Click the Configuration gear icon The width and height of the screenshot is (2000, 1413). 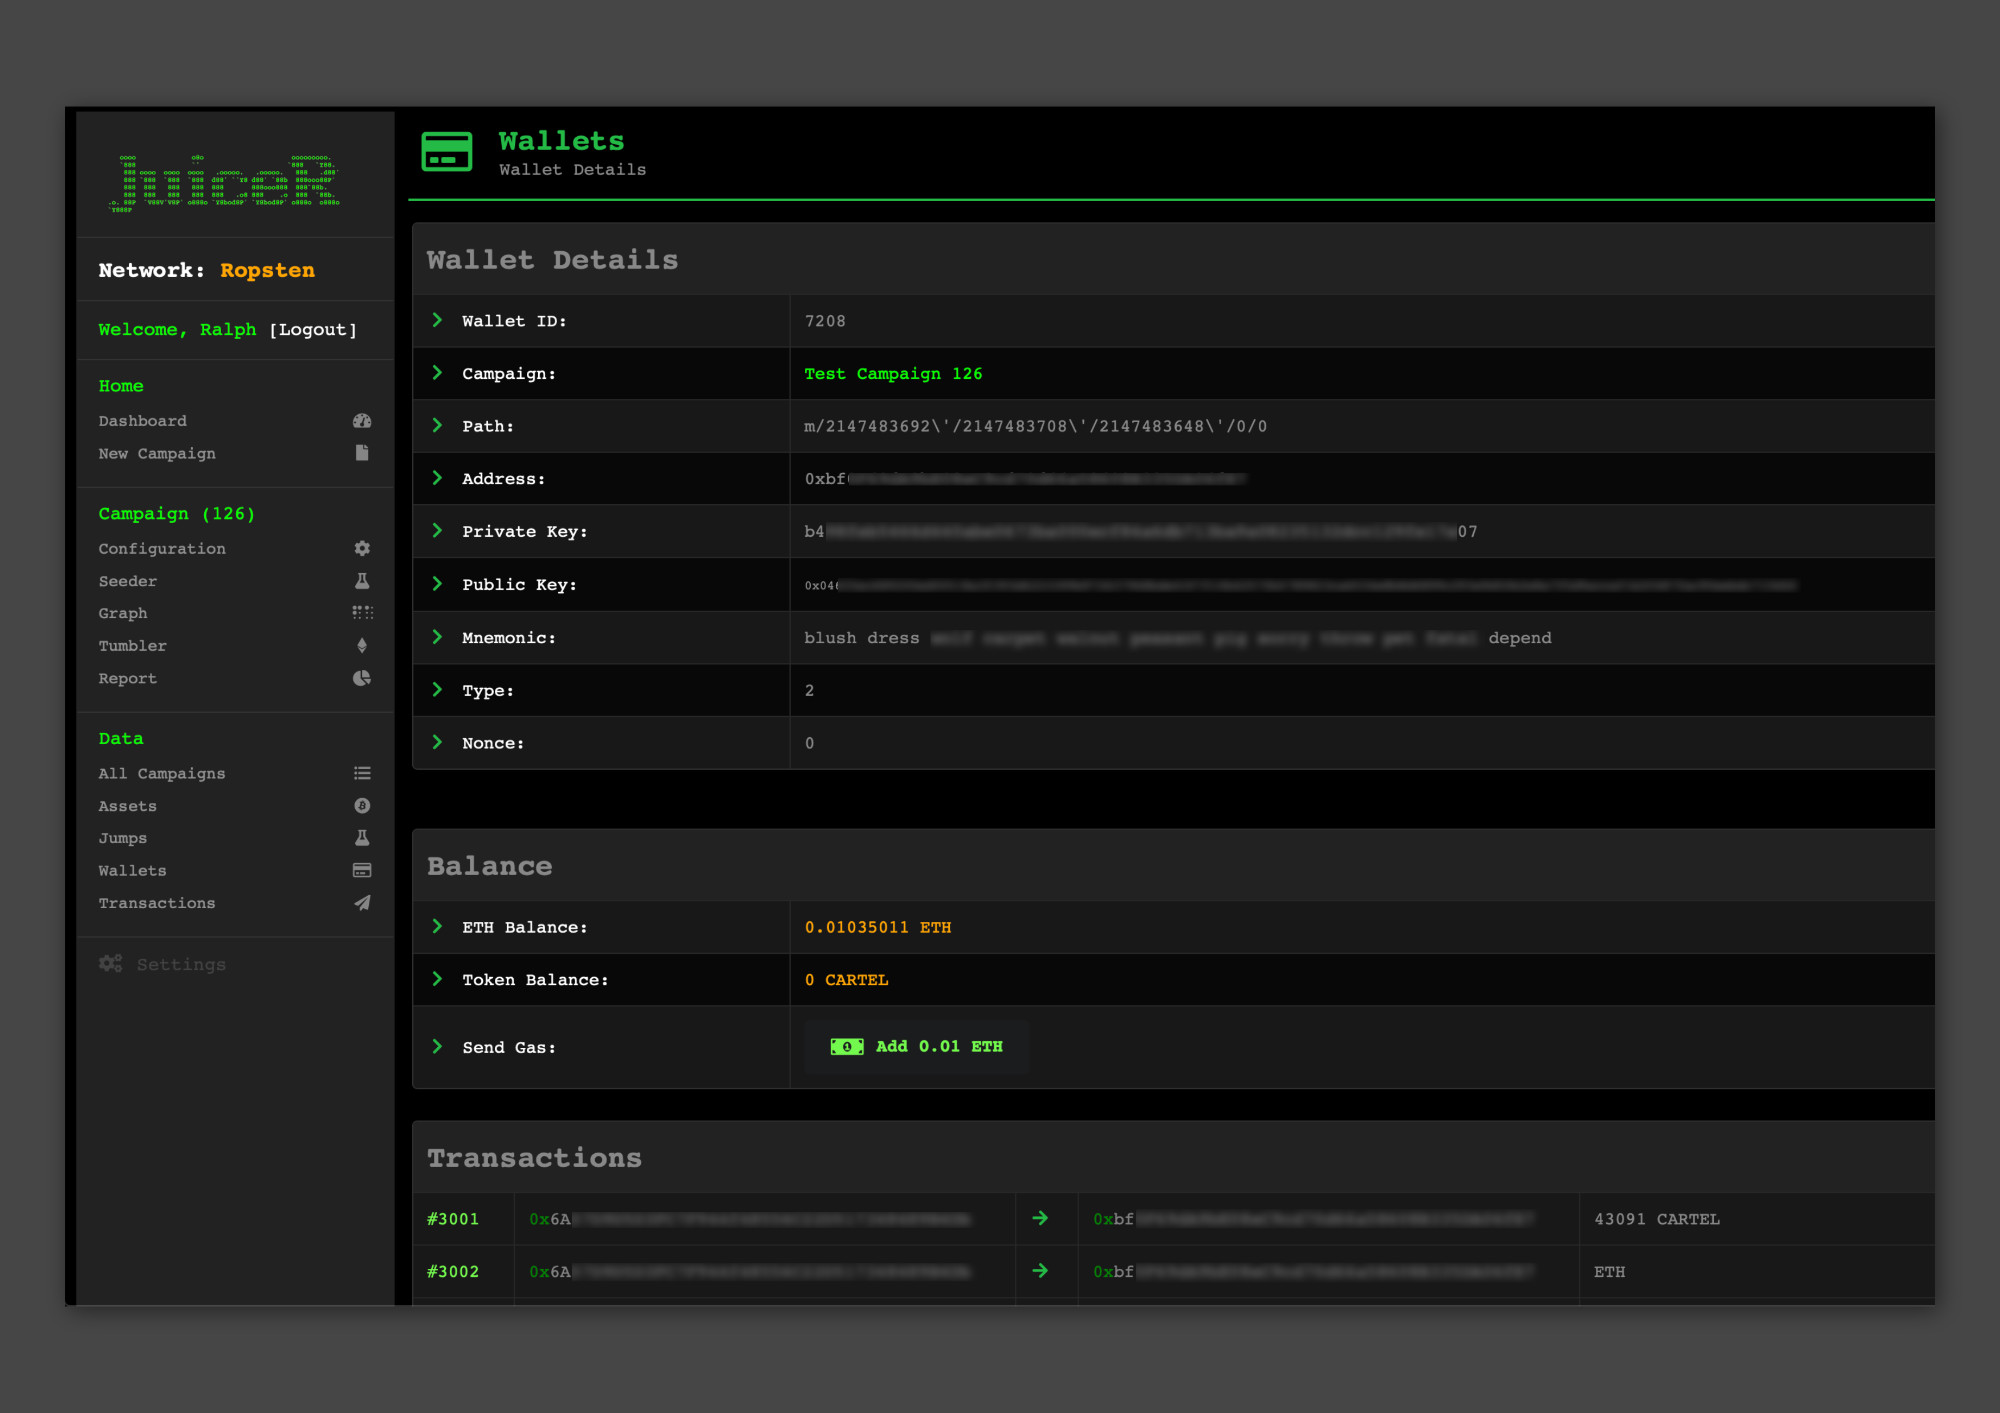362,548
